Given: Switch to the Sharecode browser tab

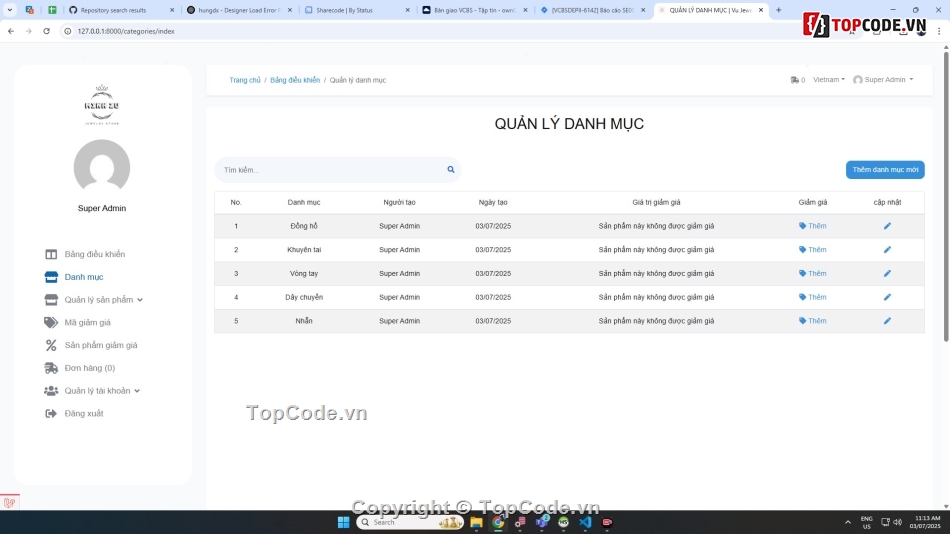Looking at the screenshot, I should tap(355, 10).
